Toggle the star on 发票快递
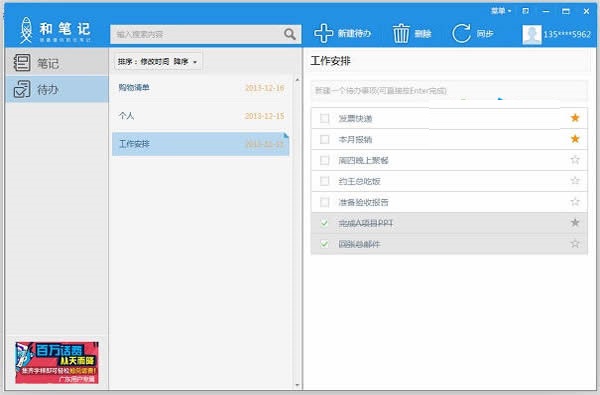 coord(575,118)
